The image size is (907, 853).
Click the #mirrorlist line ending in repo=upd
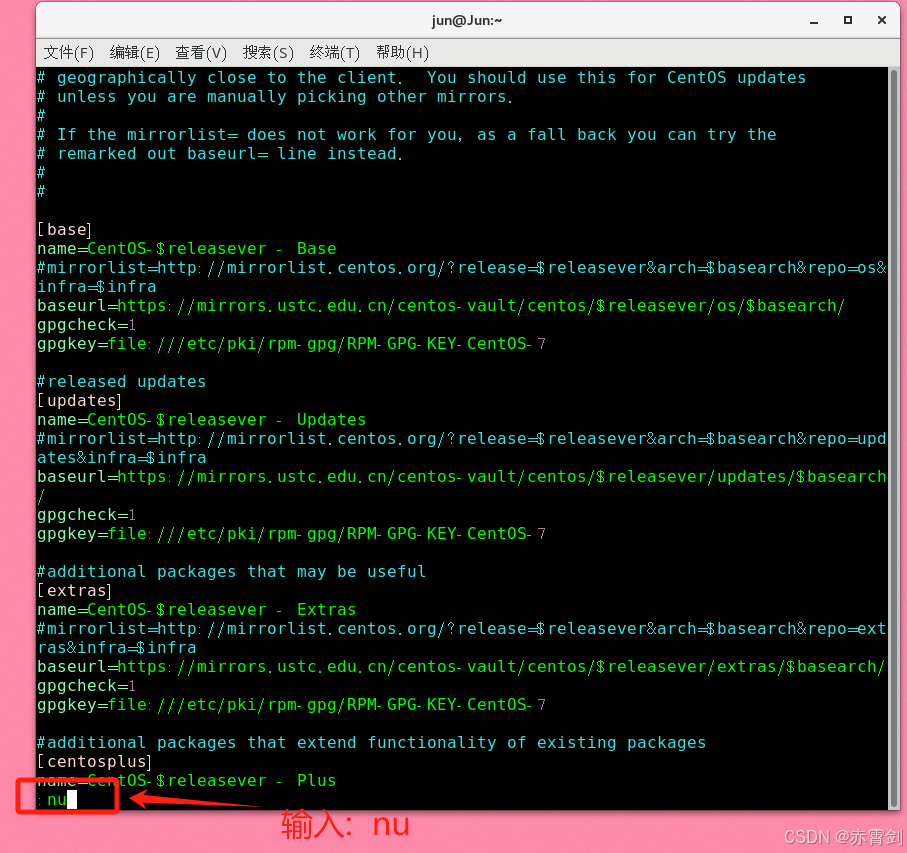(x=462, y=438)
